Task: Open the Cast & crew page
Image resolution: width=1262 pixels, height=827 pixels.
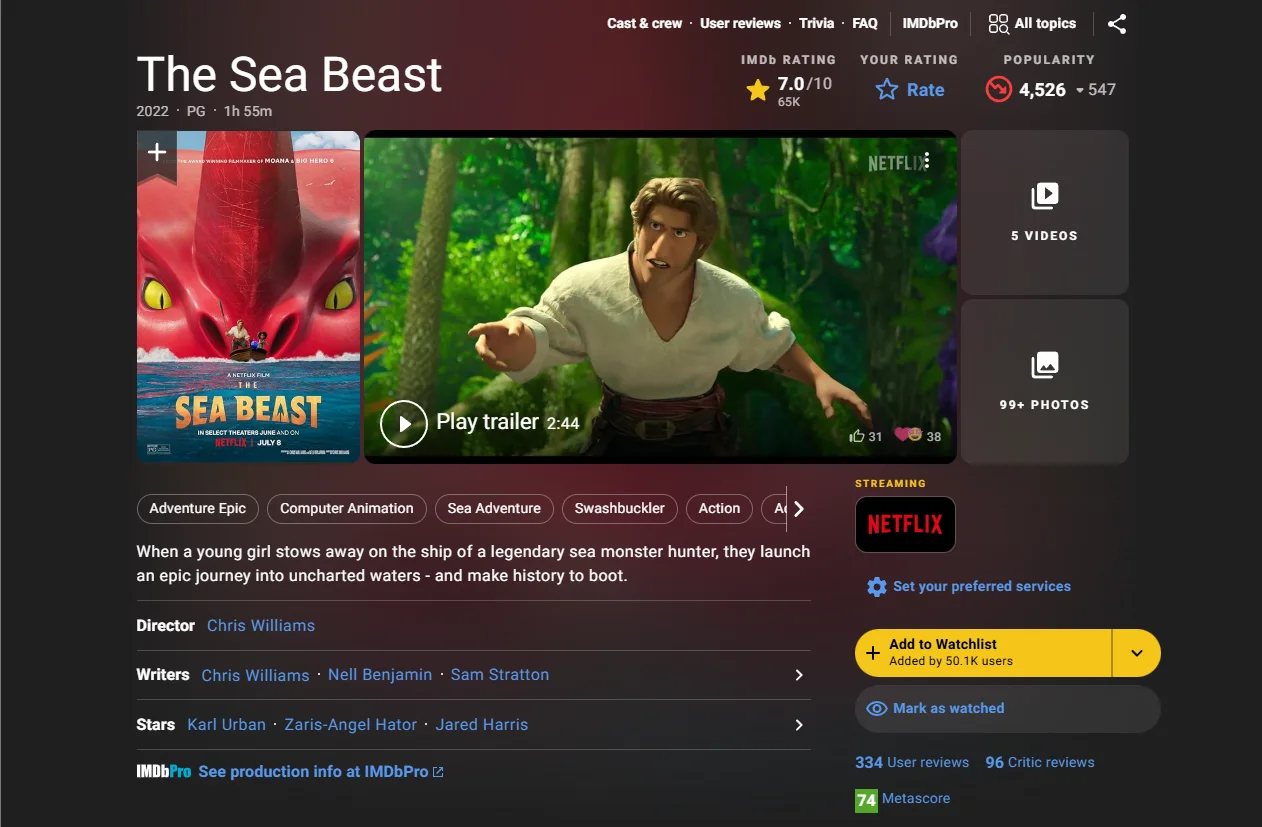Action: (x=644, y=23)
